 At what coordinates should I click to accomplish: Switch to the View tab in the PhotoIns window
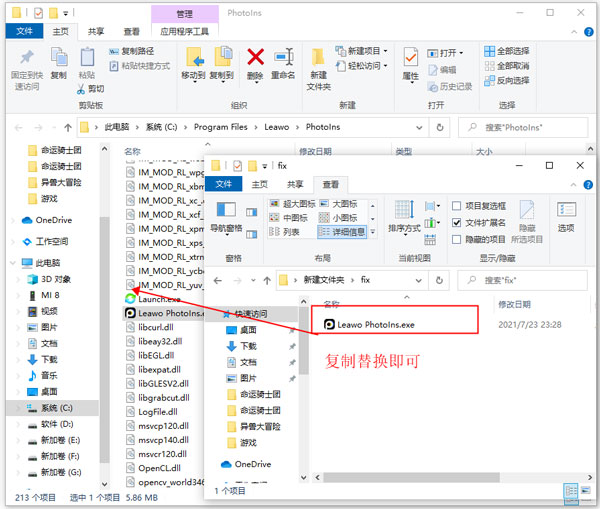pos(132,31)
